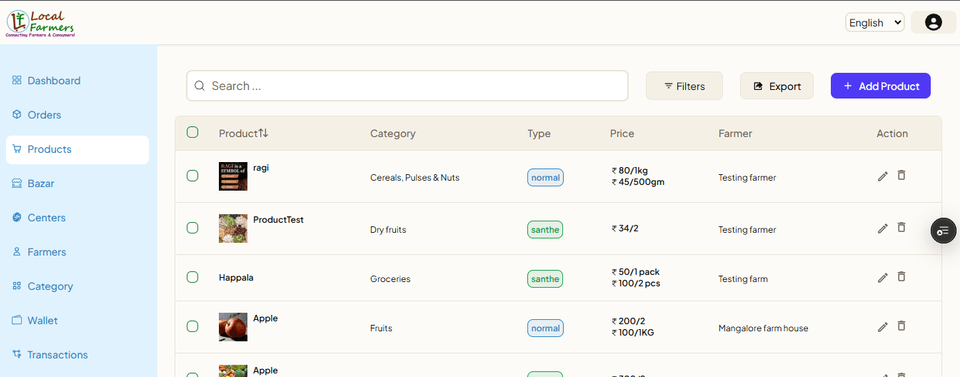960x377 pixels.
Task: Click the Dashboard sidebar icon
Action: [17, 81]
